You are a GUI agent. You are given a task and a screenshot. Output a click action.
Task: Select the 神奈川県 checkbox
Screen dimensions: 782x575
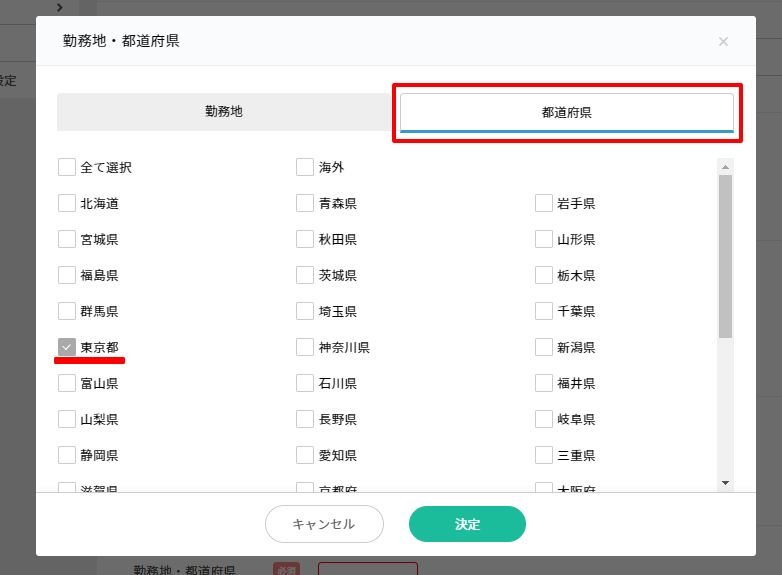(305, 347)
